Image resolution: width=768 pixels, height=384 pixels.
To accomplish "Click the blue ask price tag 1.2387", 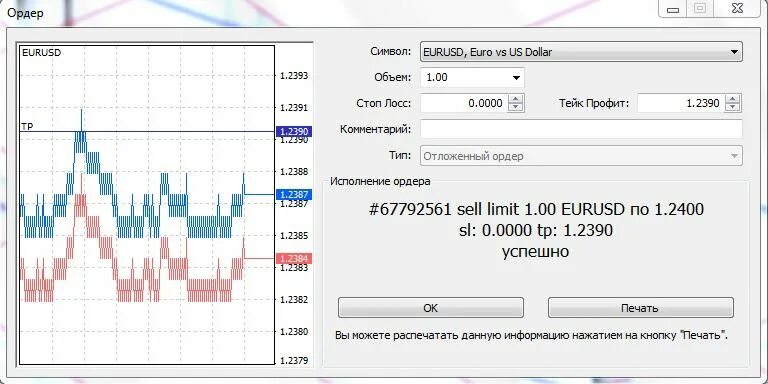I will click(x=293, y=194).
